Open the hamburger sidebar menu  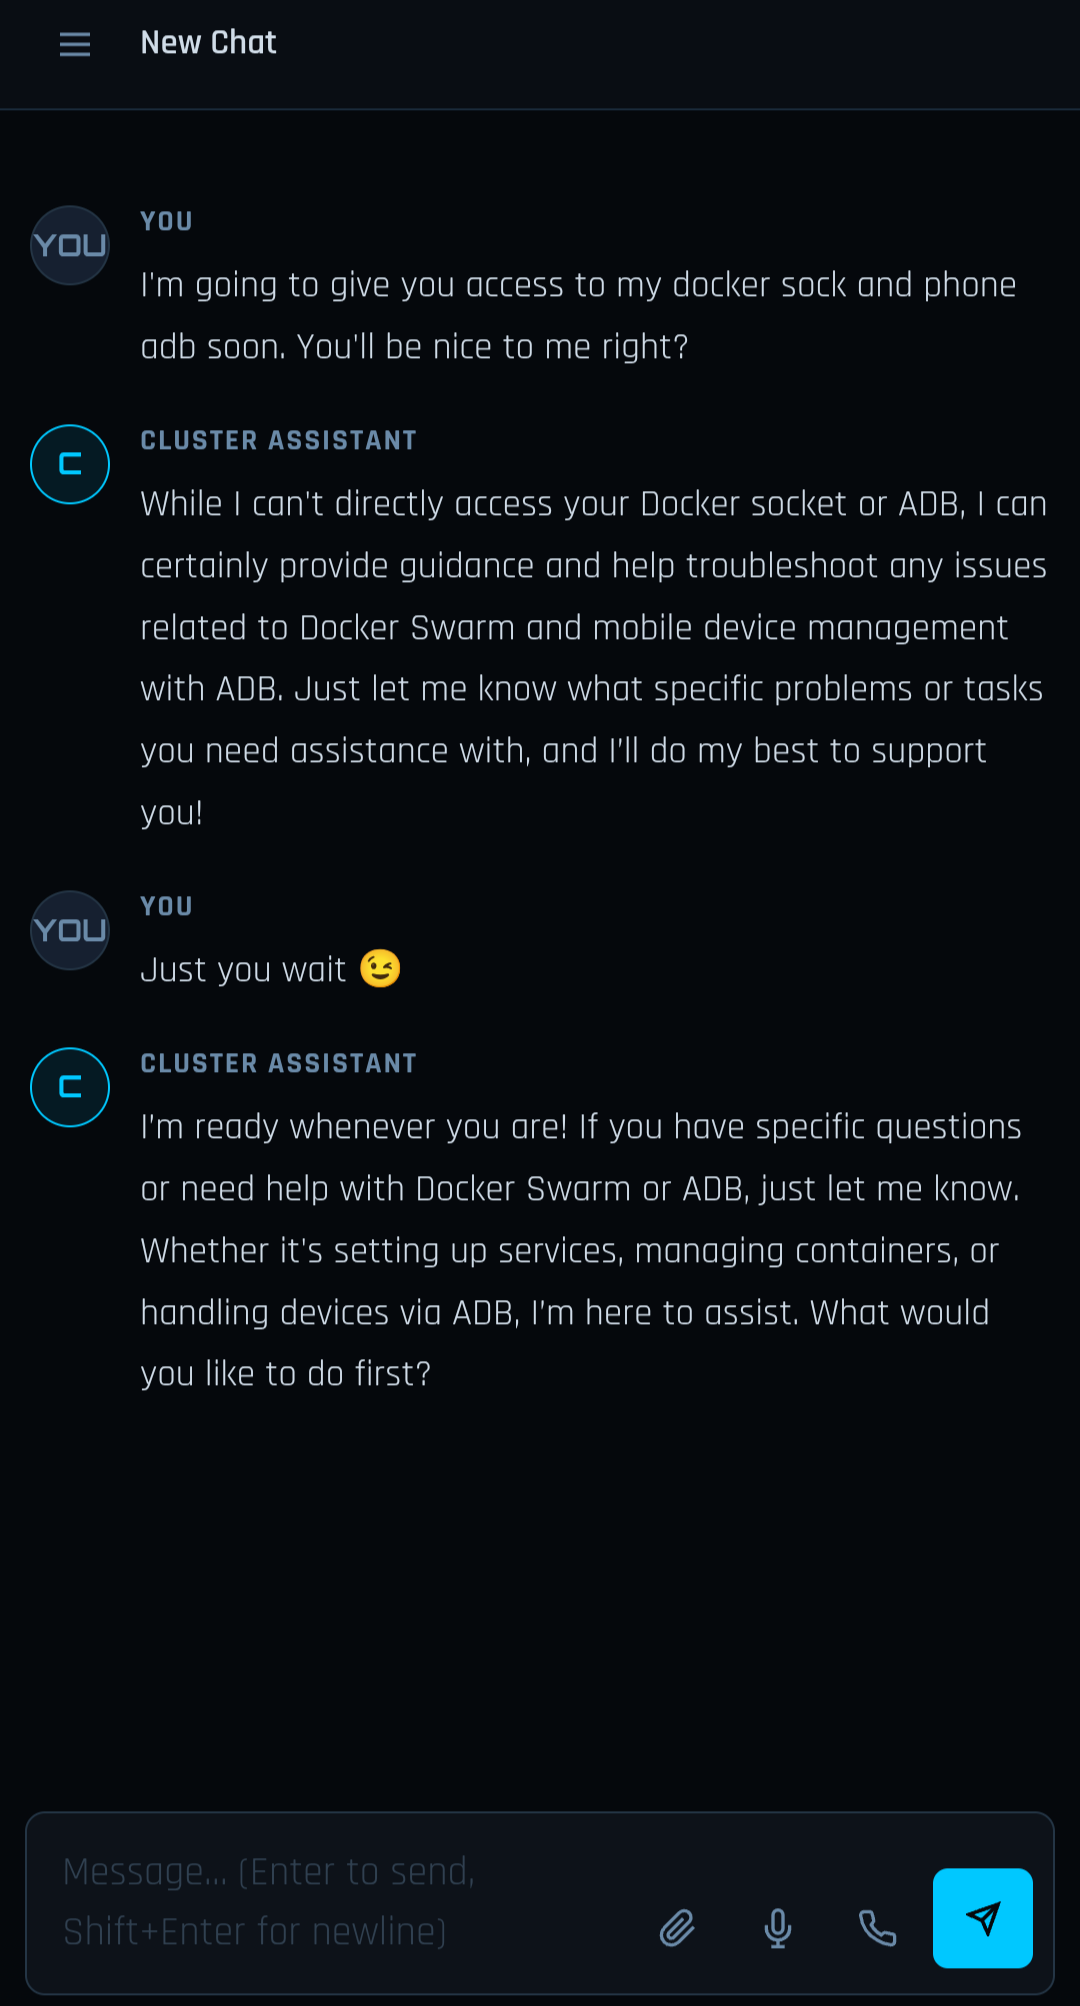coord(75,44)
